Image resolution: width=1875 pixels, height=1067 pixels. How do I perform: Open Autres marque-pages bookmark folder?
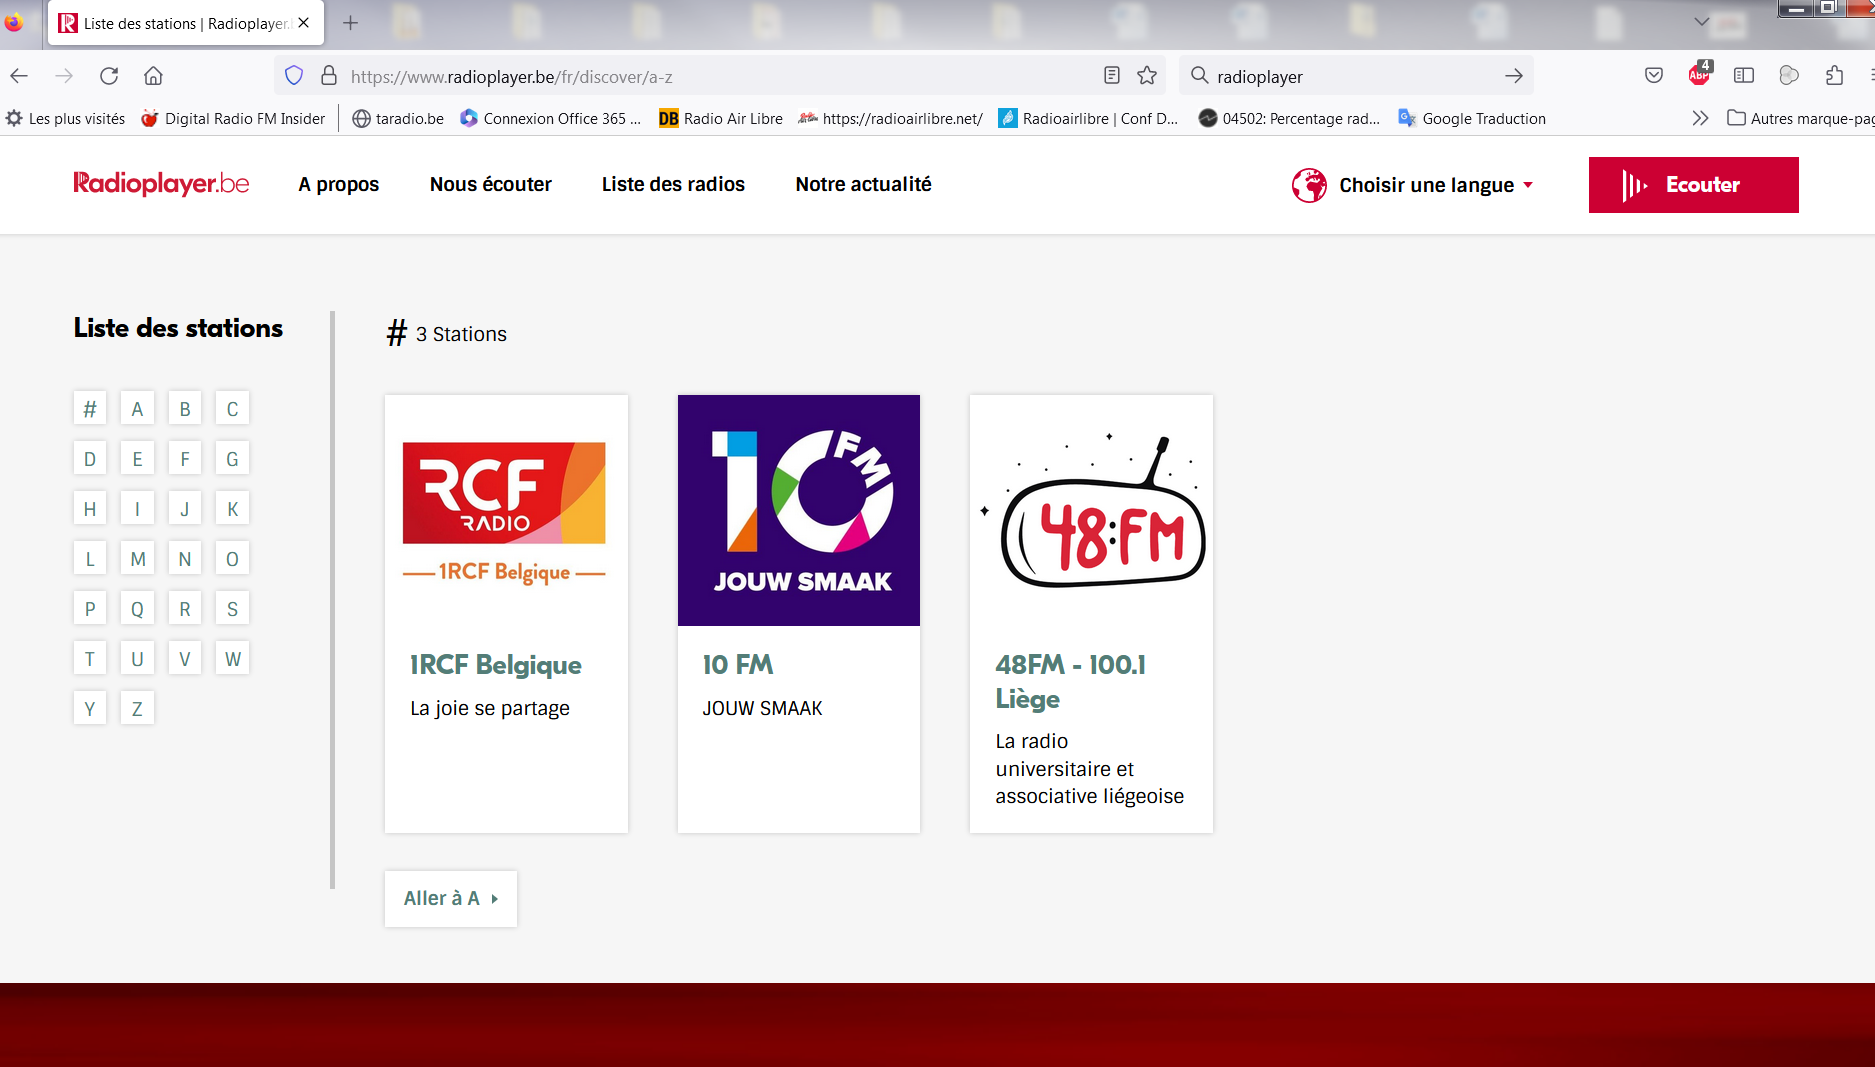1801,118
